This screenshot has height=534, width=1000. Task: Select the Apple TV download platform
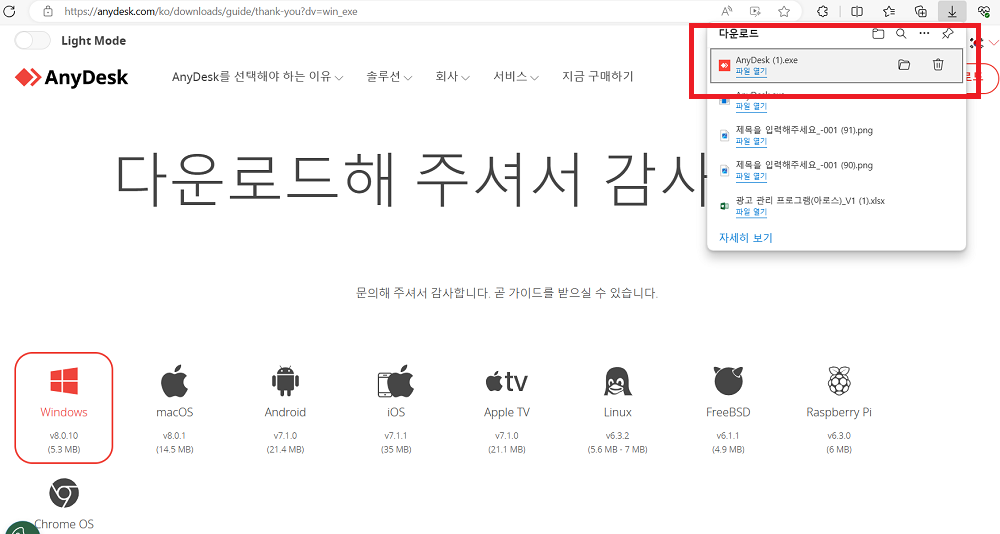pos(507,408)
